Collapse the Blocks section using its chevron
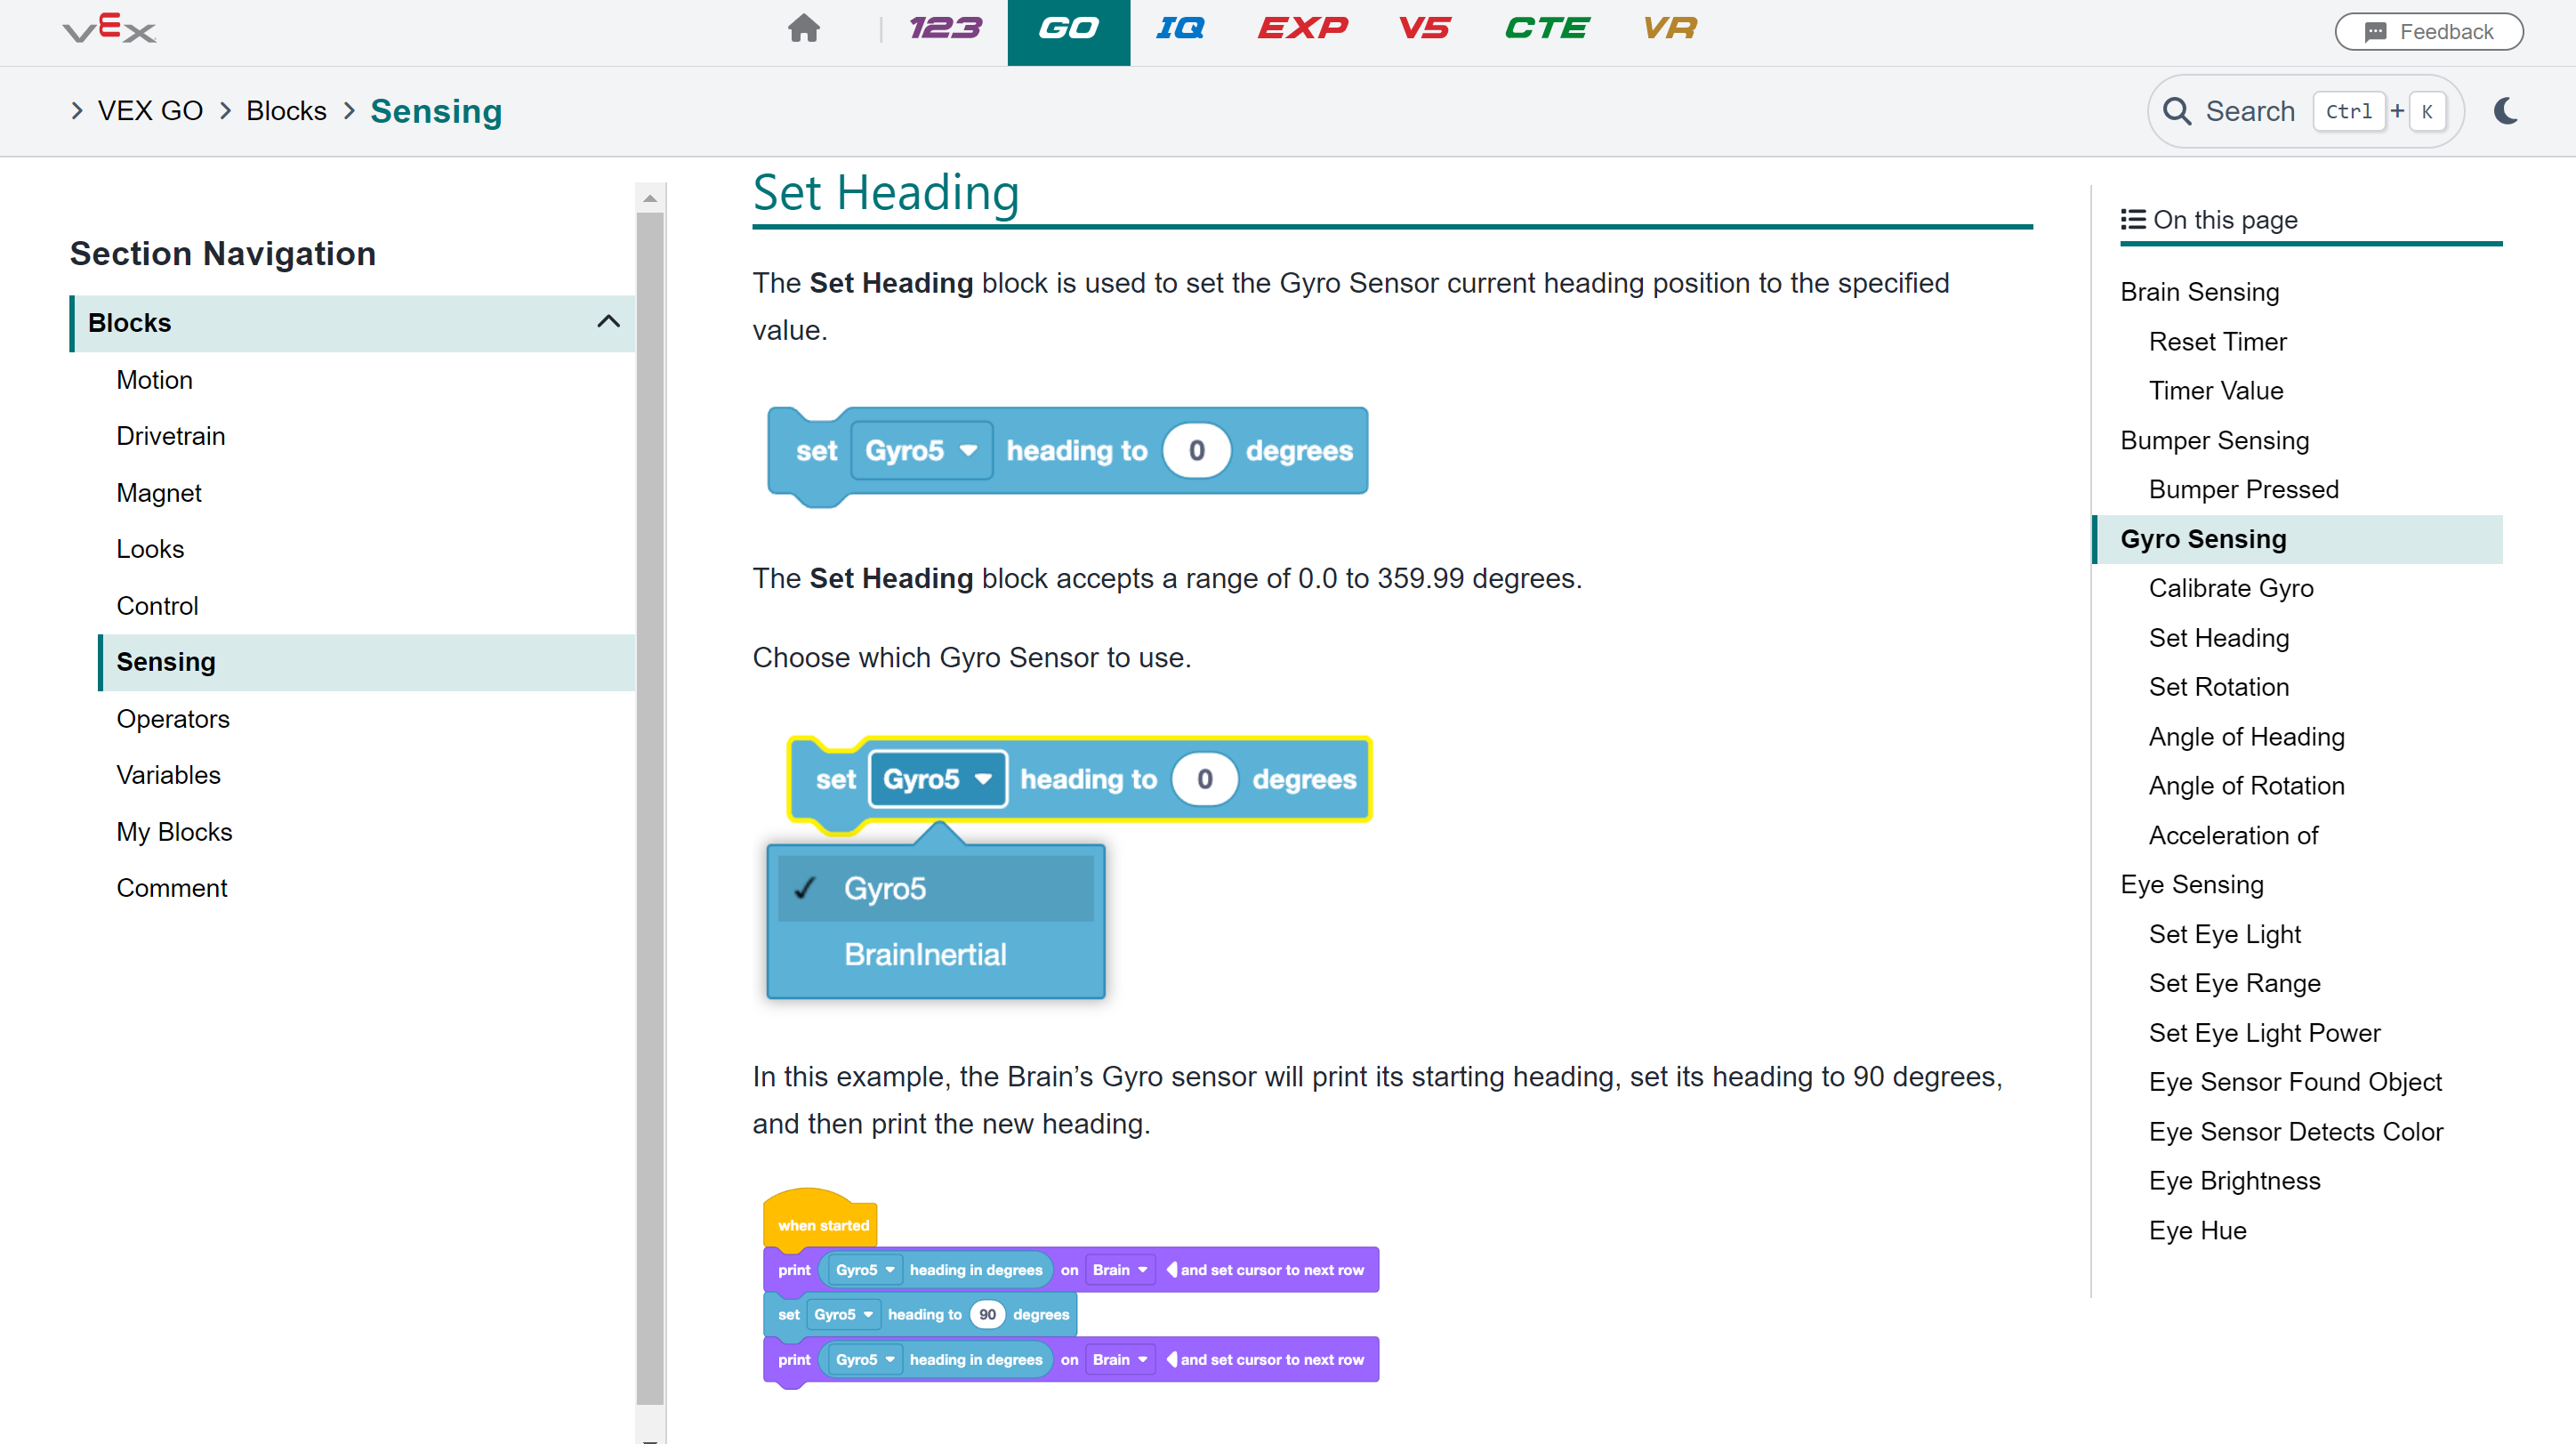The height and width of the screenshot is (1444, 2576). (x=609, y=322)
